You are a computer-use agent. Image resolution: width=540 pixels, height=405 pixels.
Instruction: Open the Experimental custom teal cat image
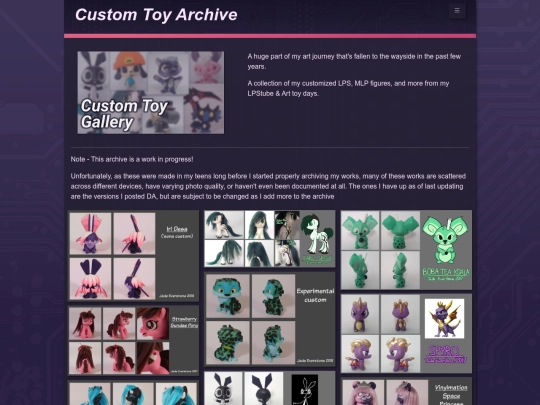(x=270, y=319)
